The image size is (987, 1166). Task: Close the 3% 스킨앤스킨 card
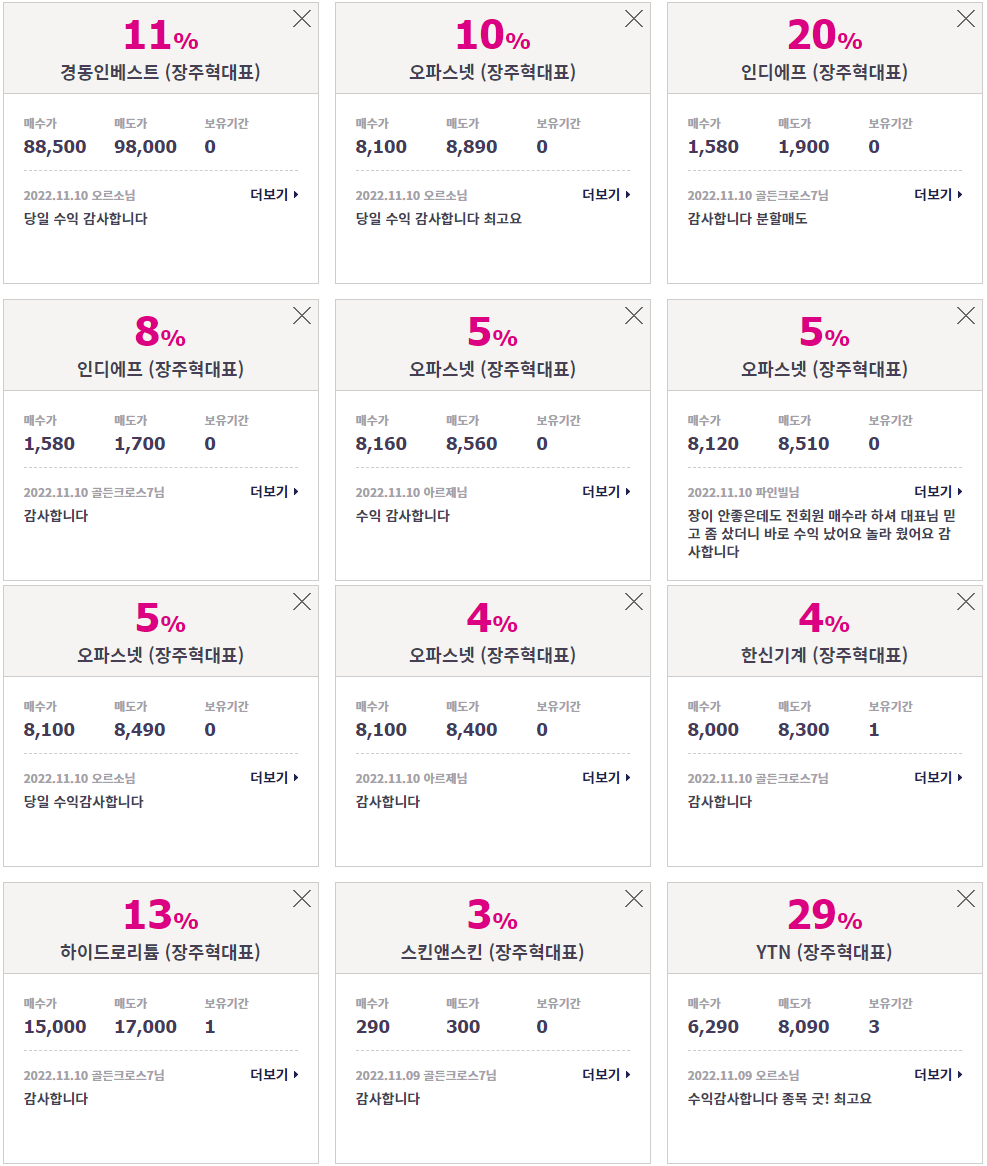634,898
